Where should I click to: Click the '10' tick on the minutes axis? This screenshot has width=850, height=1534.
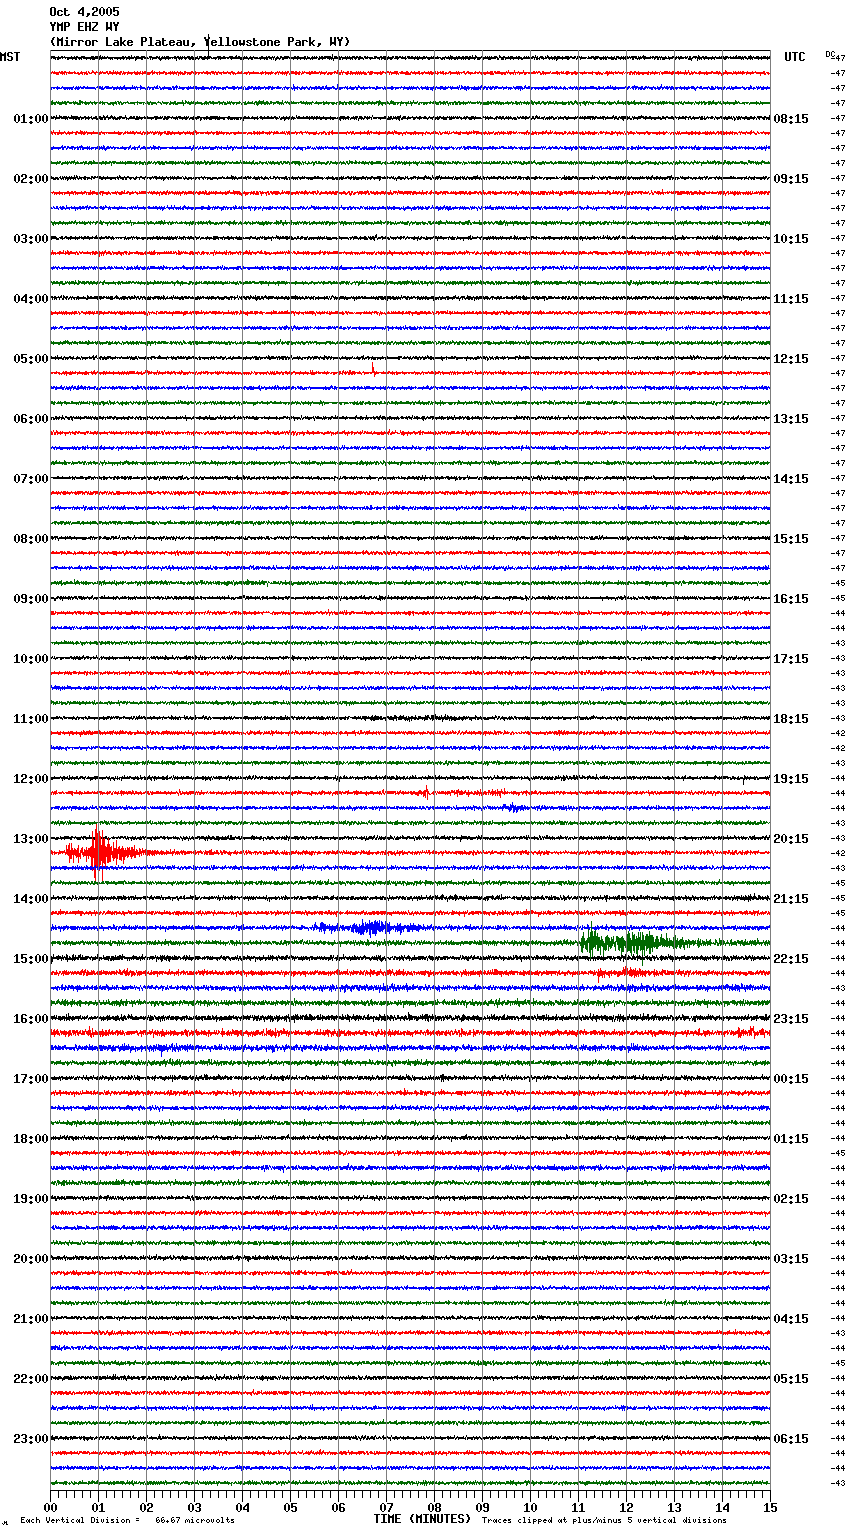(530, 1507)
